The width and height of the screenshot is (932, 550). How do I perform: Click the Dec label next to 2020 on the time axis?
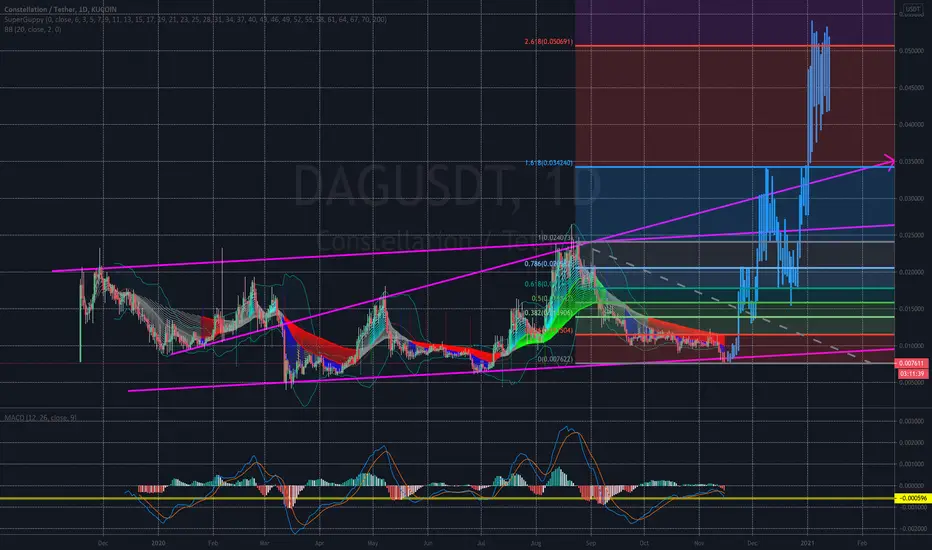point(103,543)
